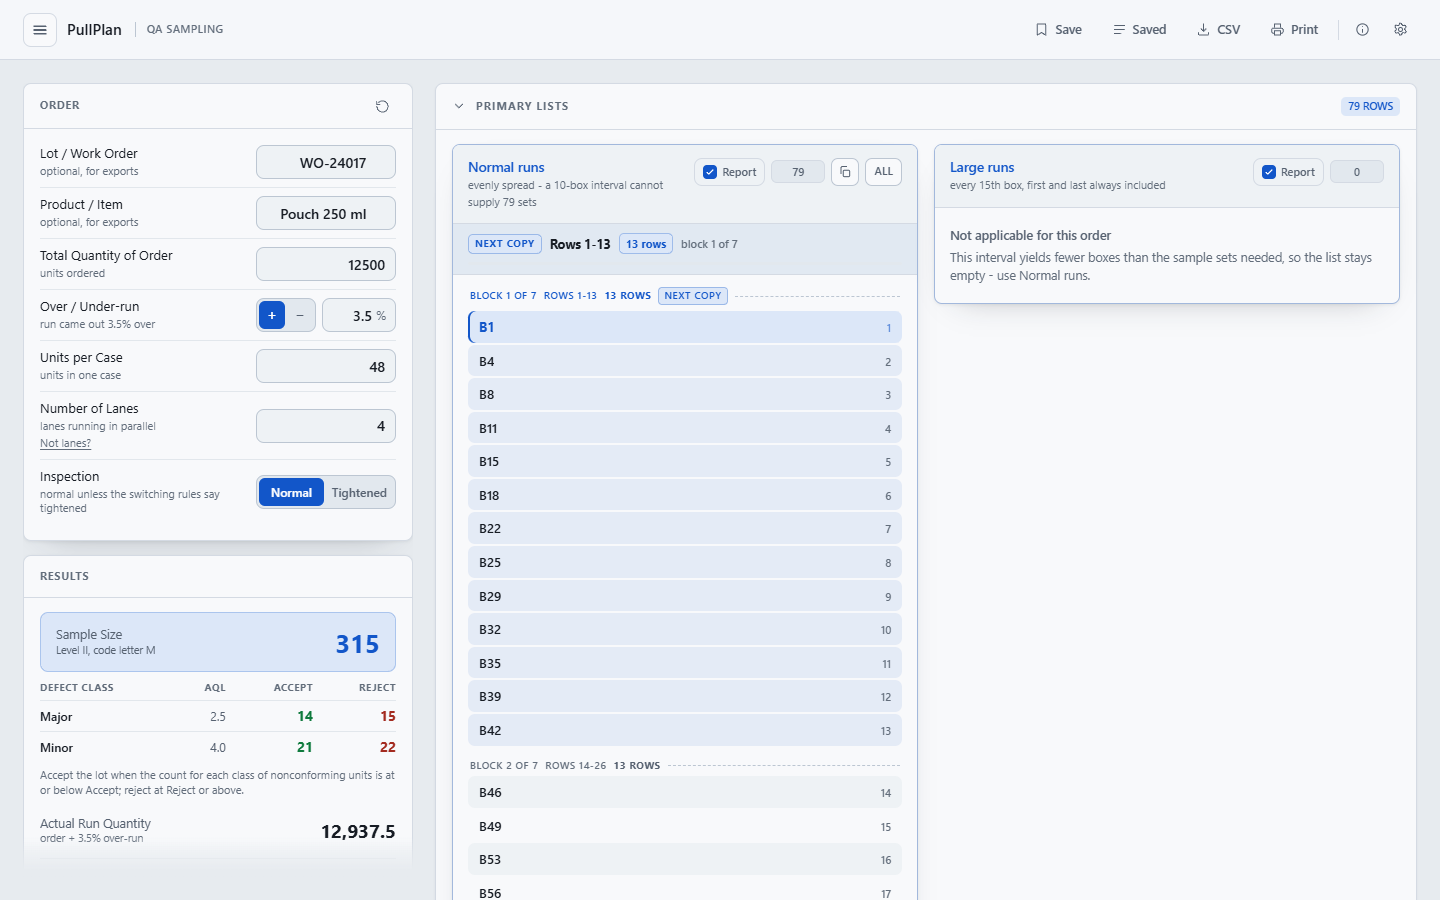Click the Sample Size value 315
Image resolution: width=1440 pixels, height=900 pixels.
357,644
